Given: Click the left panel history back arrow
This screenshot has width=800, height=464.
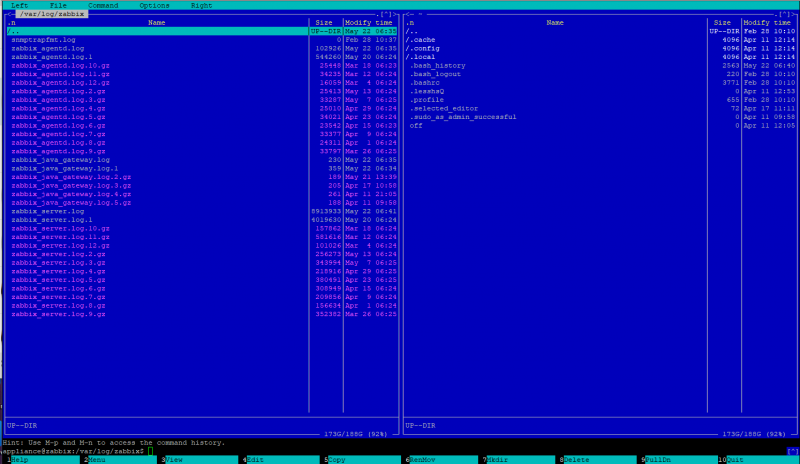Looking at the screenshot, I should click(x=8, y=14).
